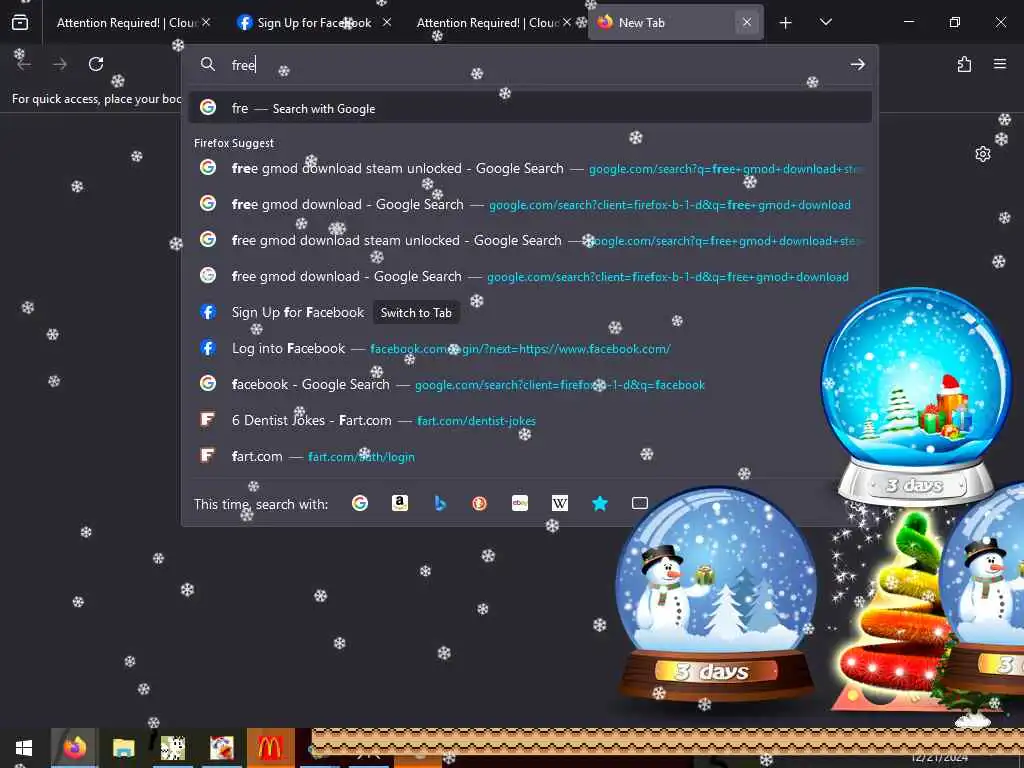Screen dimensions: 1024x768
Task: Go forward one page
Action: coord(60,64)
